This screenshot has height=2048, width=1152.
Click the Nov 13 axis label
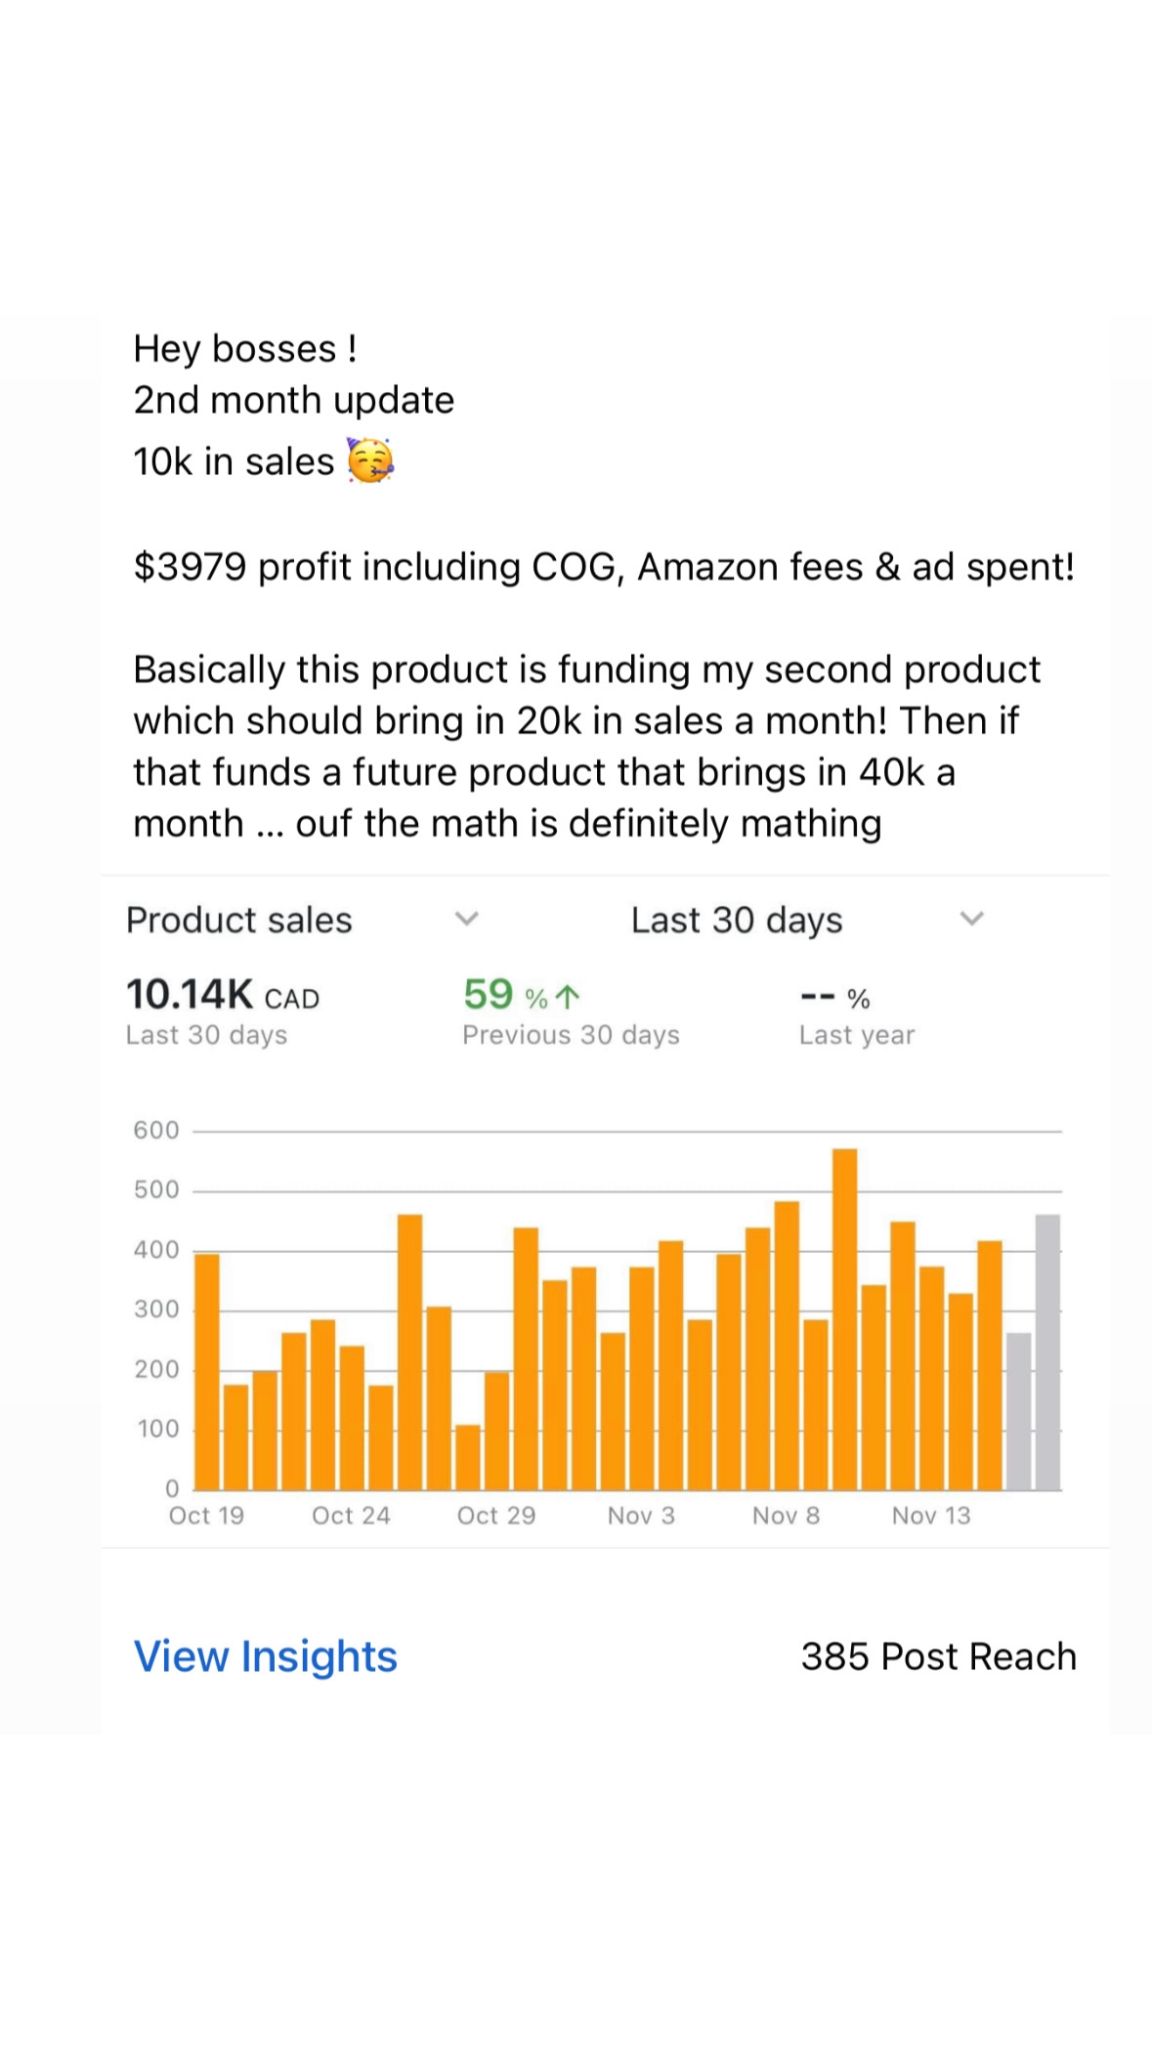coord(931,1516)
